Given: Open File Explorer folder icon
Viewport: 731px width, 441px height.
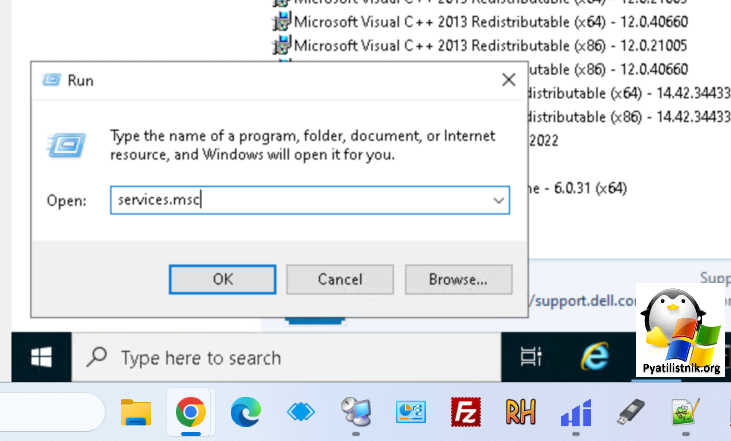Looking at the screenshot, I should pyautogui.click(x=136, y=412).
